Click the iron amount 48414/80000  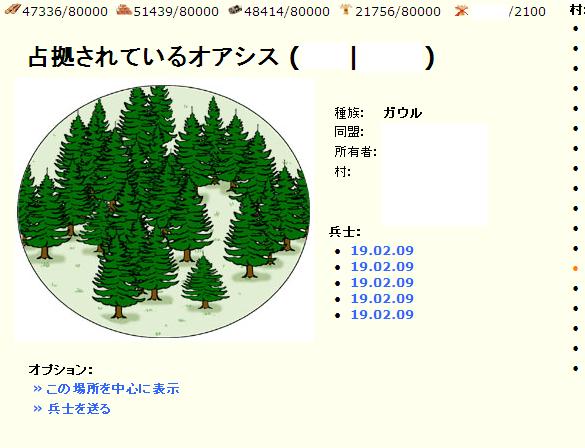pyautogui.click(x=287, y=12)
